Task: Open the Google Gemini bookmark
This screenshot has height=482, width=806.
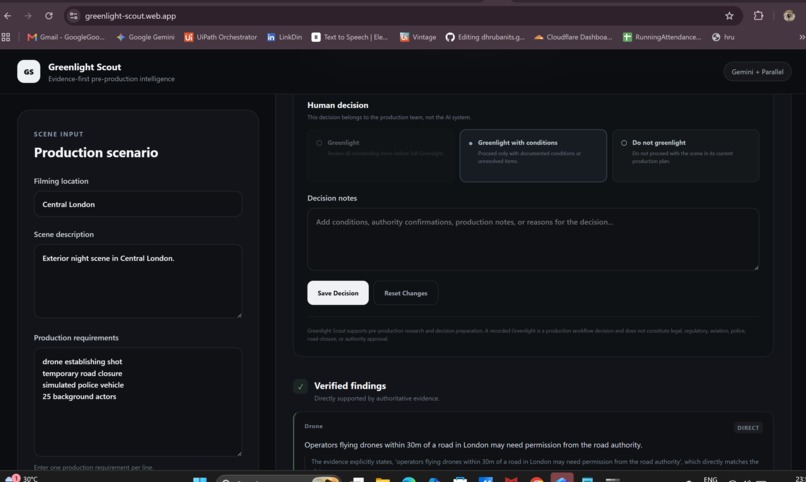Action: coord(145,37)
